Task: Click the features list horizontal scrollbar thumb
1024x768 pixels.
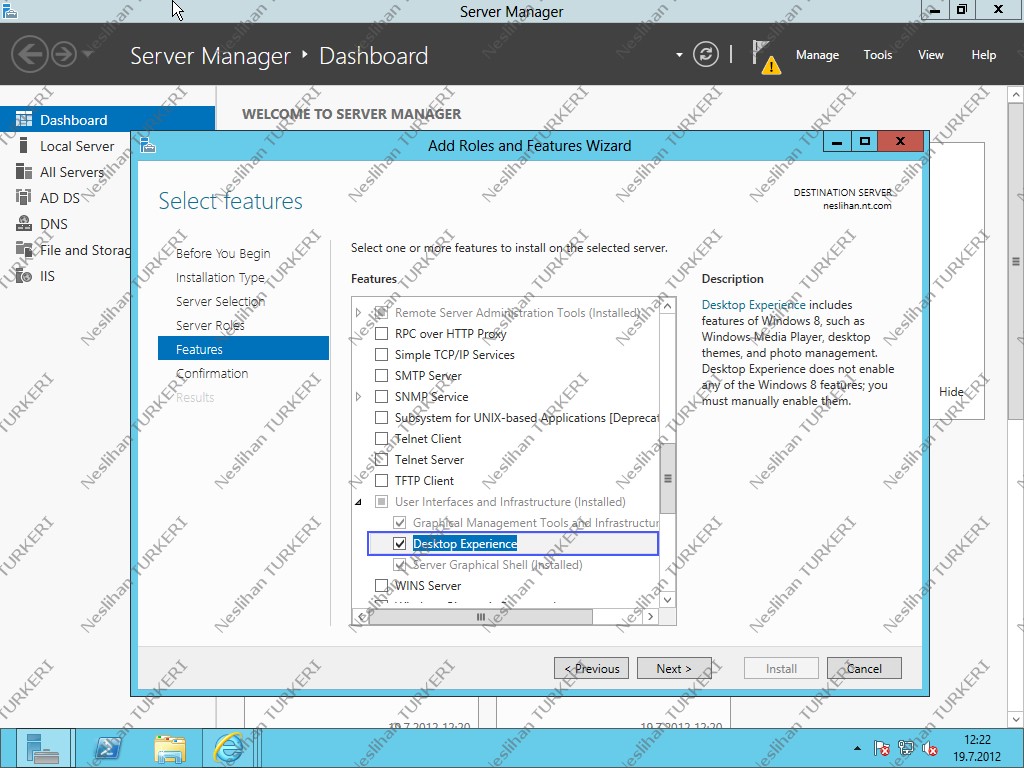Action: pyautogui.click(x=481, y=616)
